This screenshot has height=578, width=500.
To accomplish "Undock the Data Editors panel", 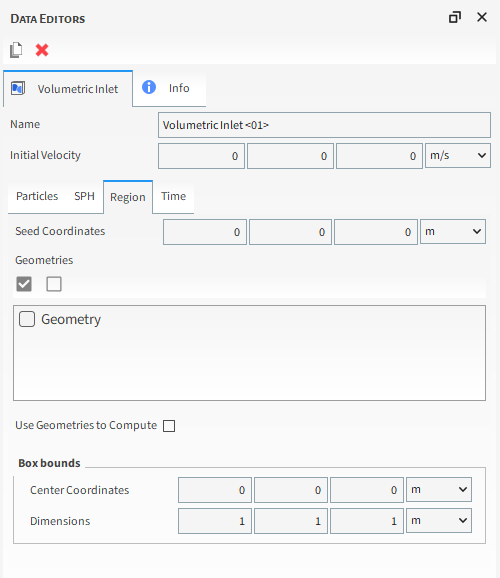I will [455, 17].
